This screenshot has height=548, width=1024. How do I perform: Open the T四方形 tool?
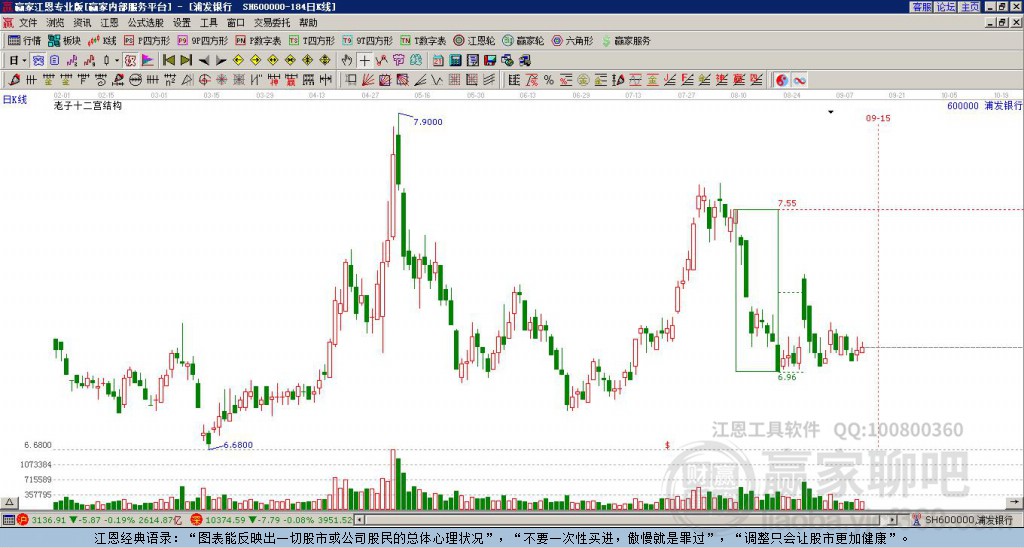[312, 40]
